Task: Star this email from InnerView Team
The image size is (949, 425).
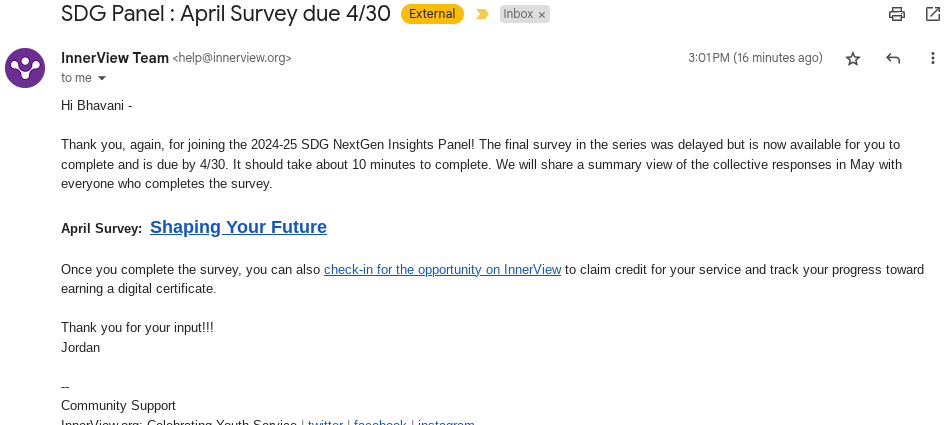Action: [x=853, y=59]
